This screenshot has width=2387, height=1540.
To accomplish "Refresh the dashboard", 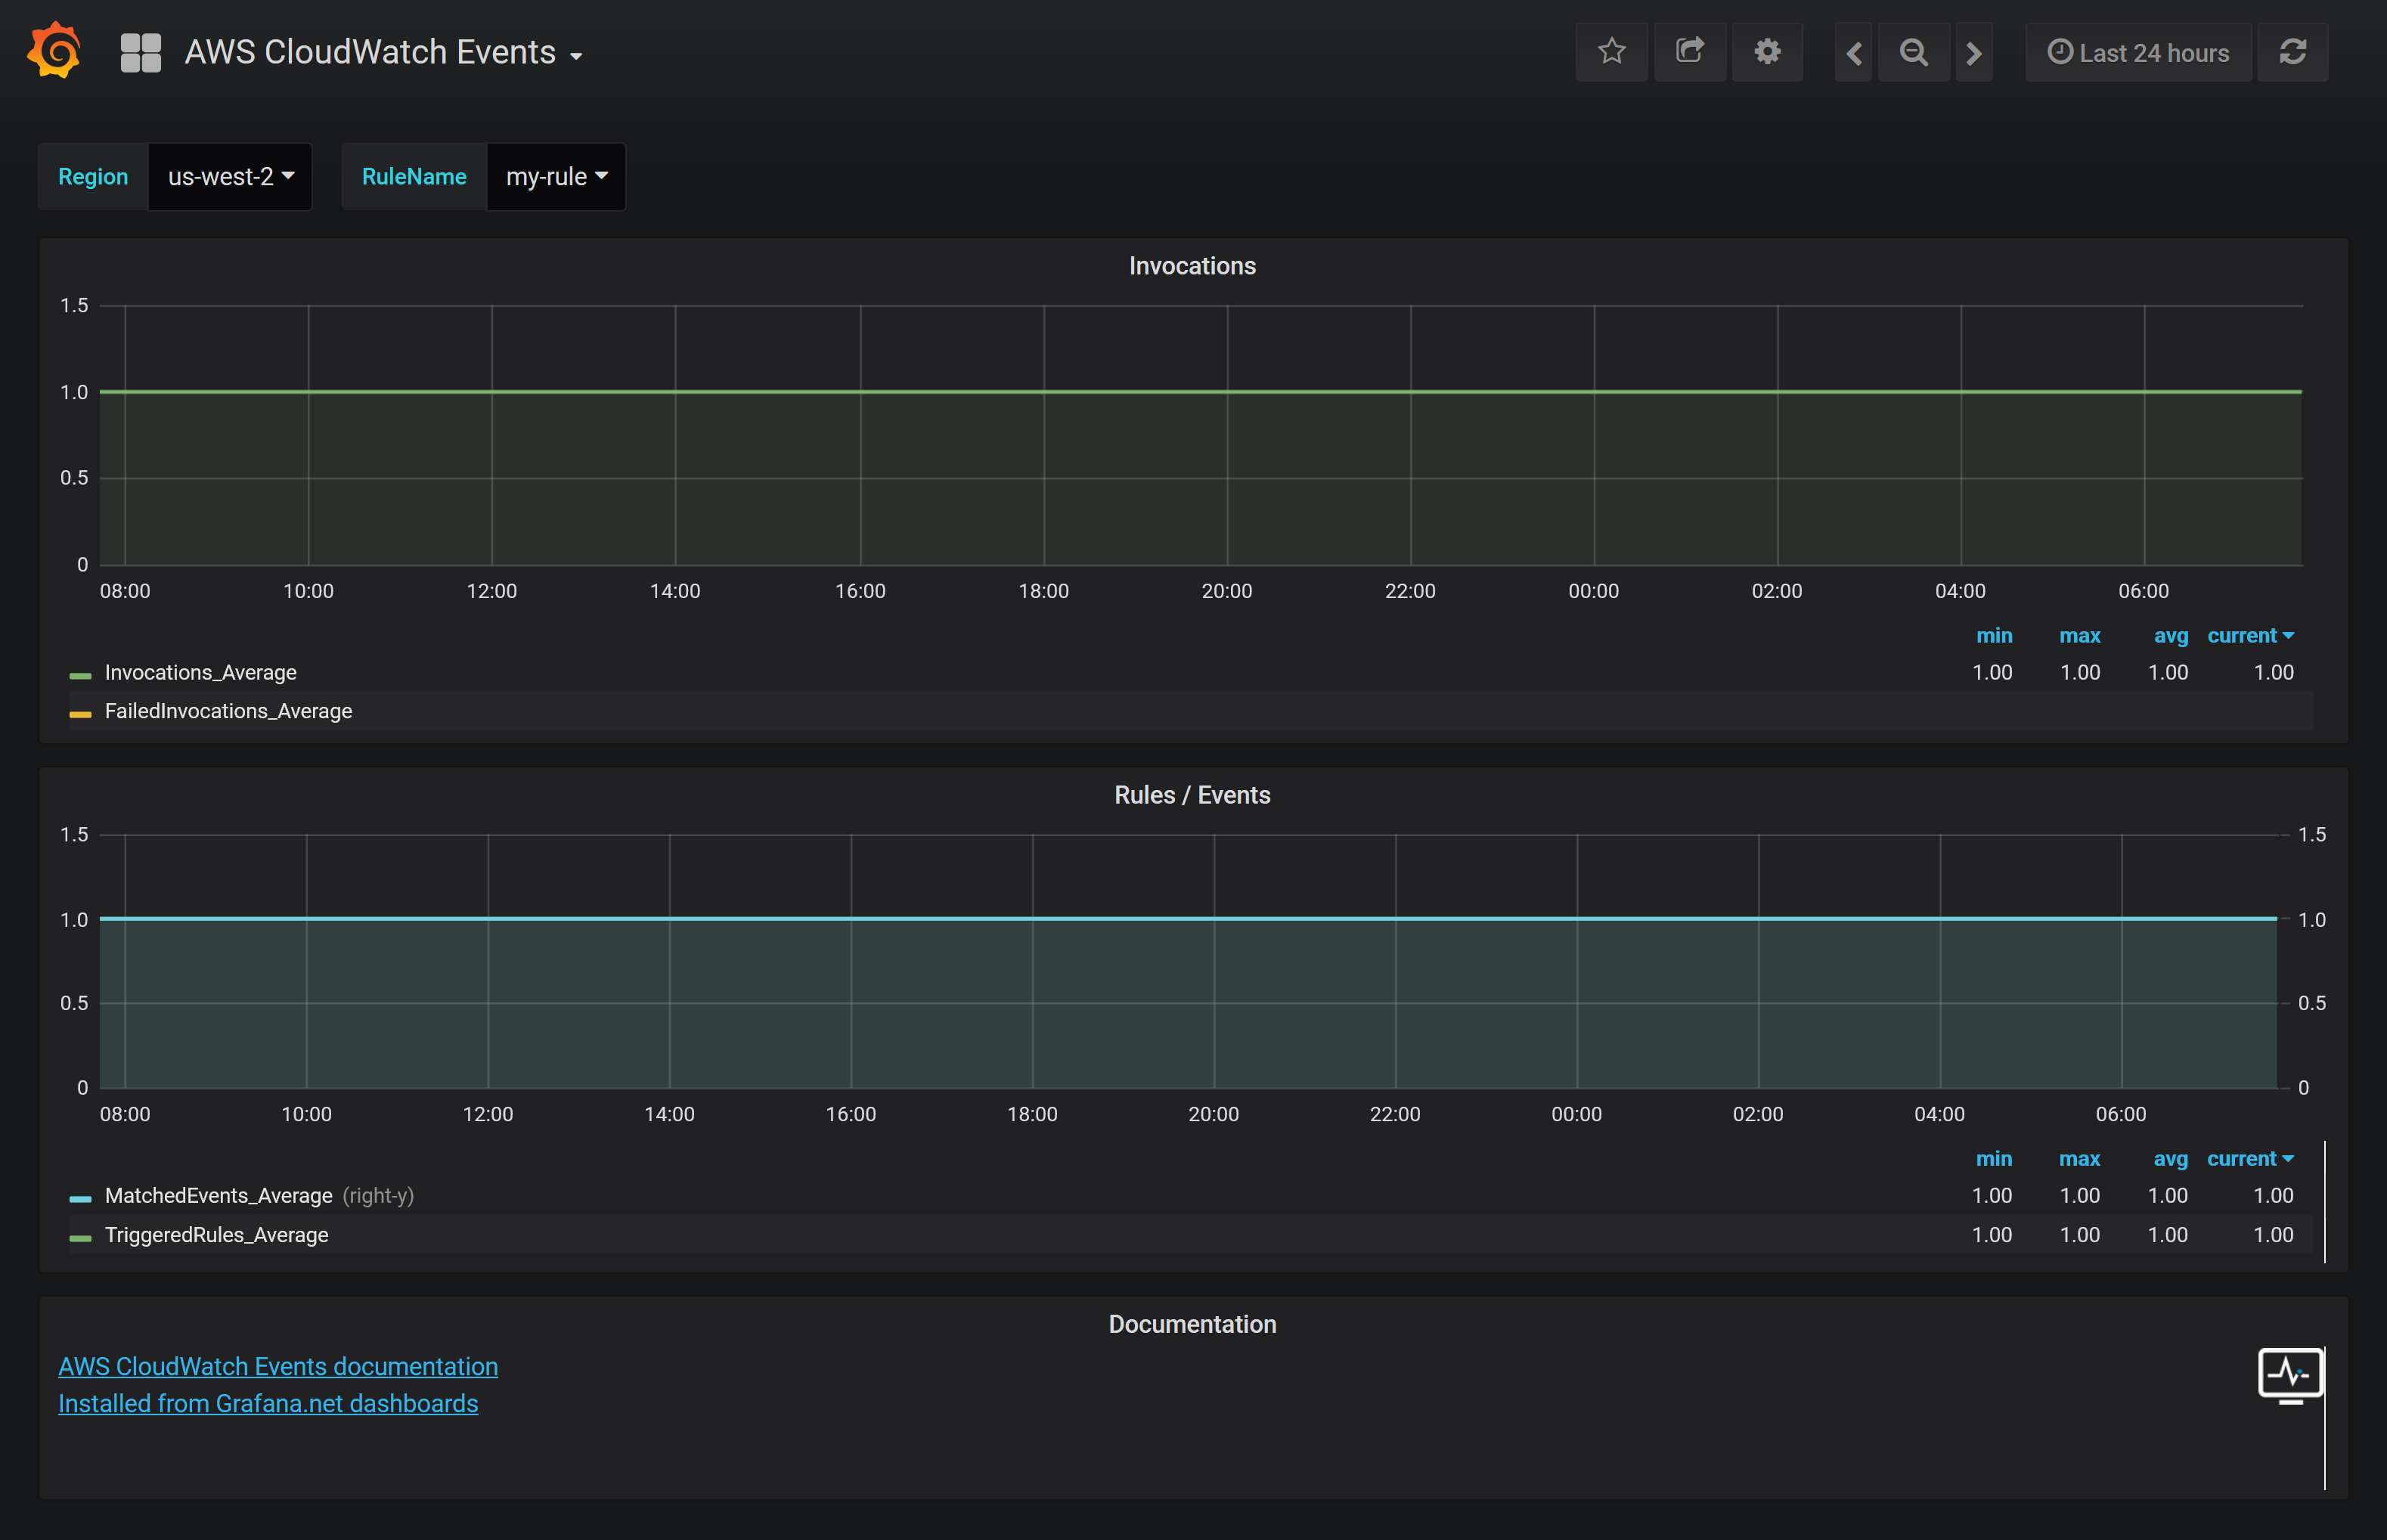I will [x=2292, y=52].
